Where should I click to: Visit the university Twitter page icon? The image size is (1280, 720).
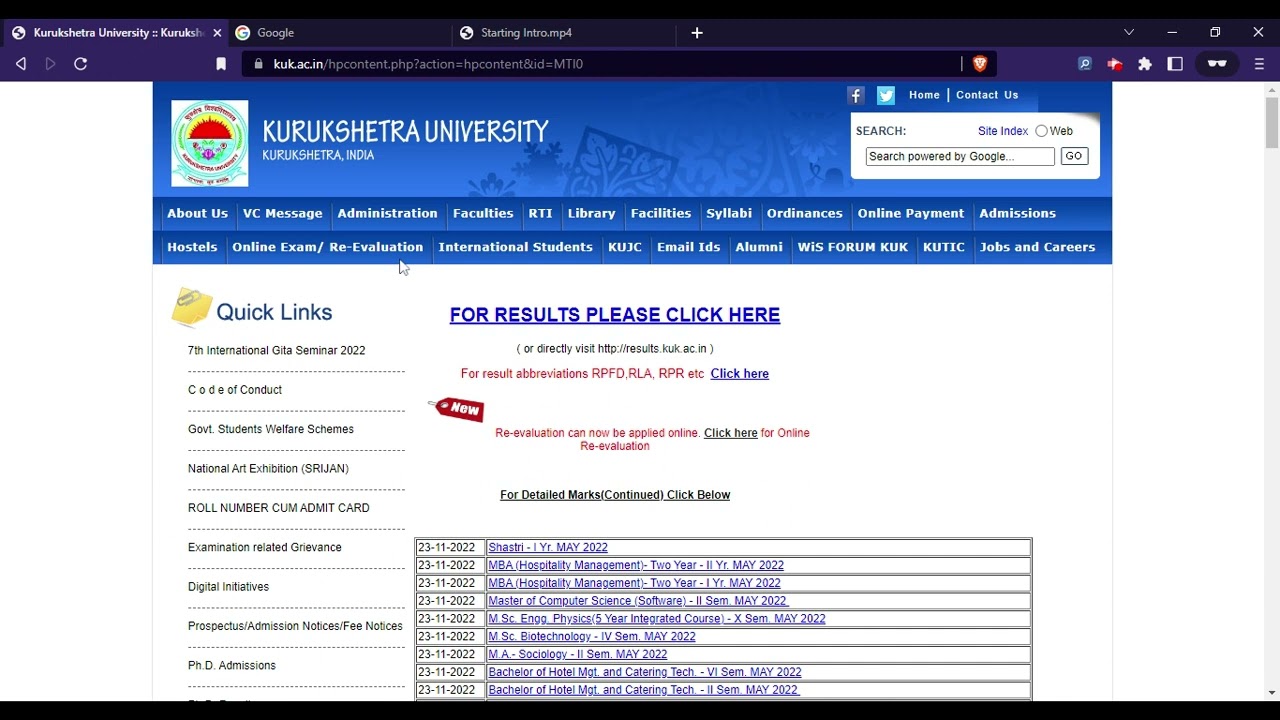(x=886, y=95)
